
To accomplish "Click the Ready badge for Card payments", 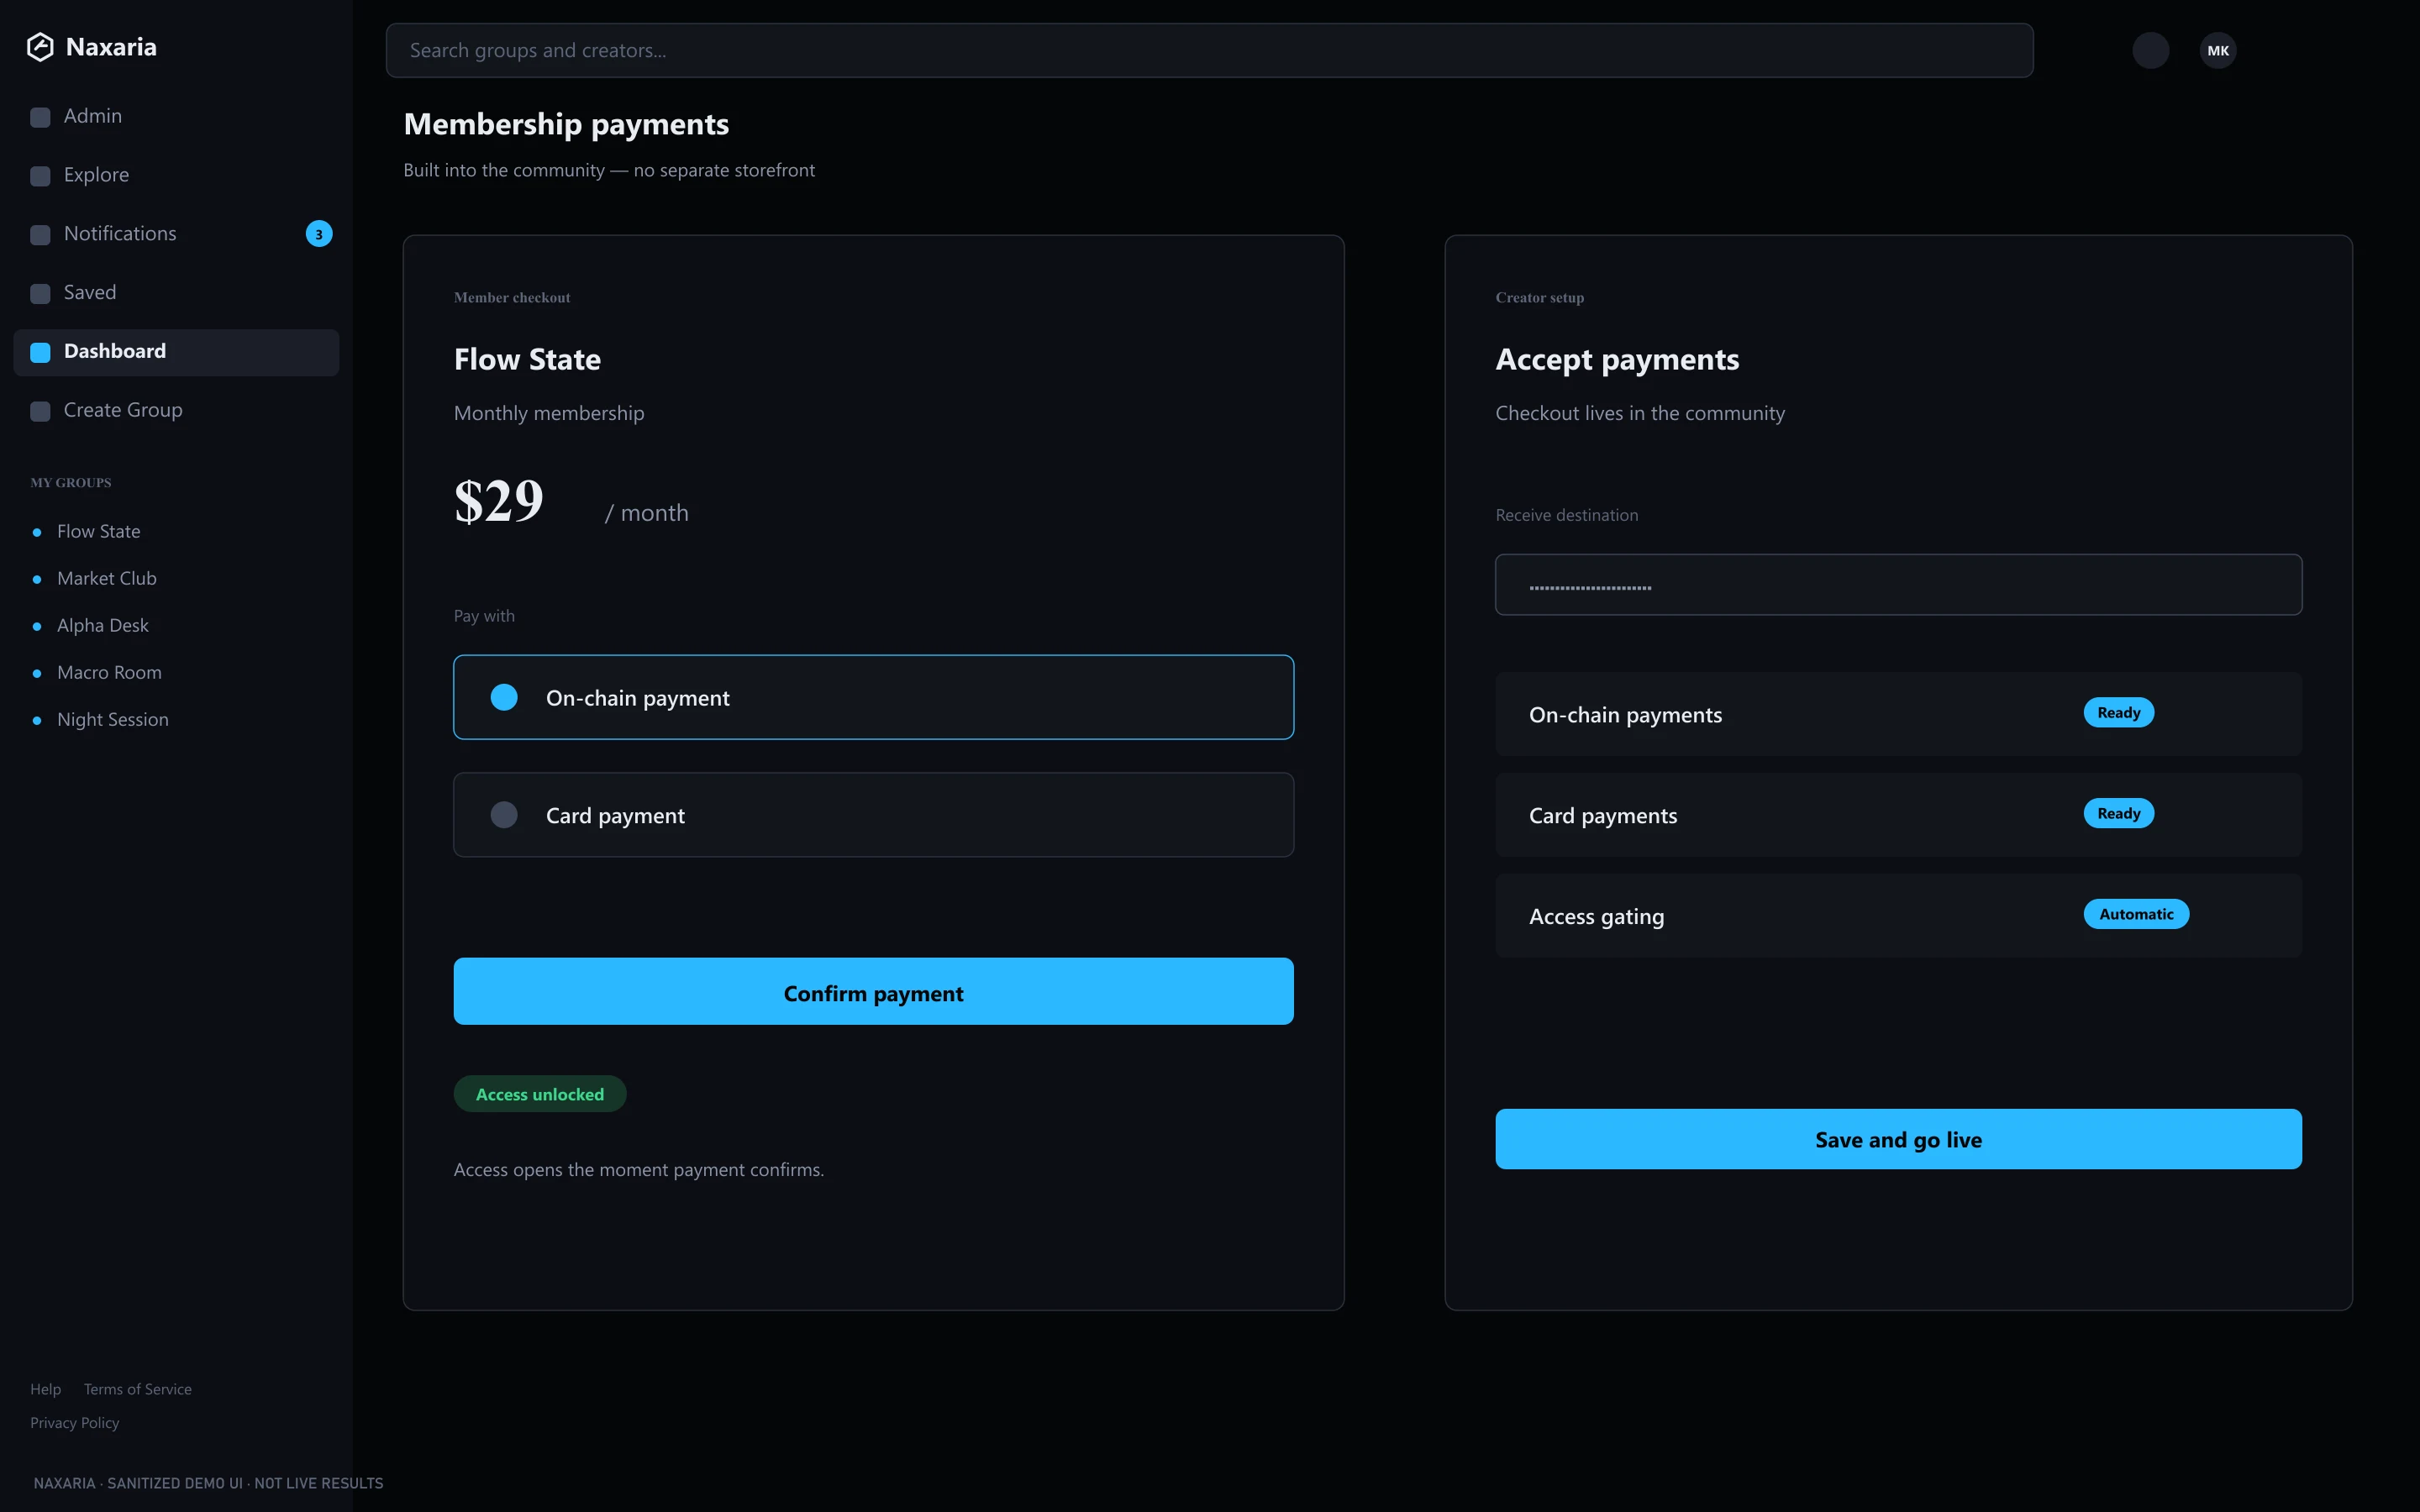I will (x=2118, y=813).
